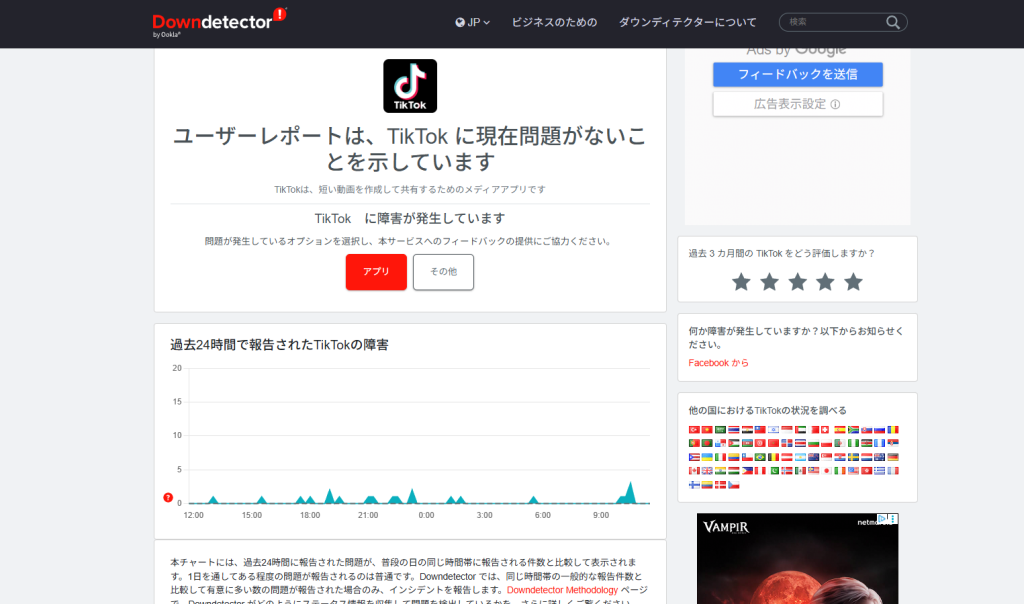Choose the middle star for a three-star rating
Image resolution: width=1024 pixels, height=604 pixels.
797,282
